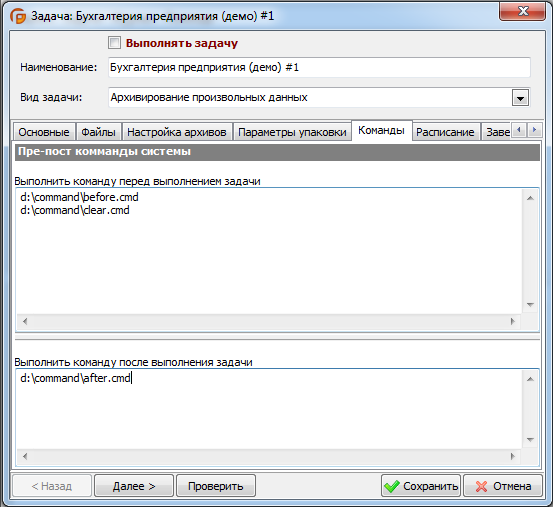553x507 pixels.
Task: Click left arrow of post-task horizontal scrollbar
Action: [x=25, y=456]
